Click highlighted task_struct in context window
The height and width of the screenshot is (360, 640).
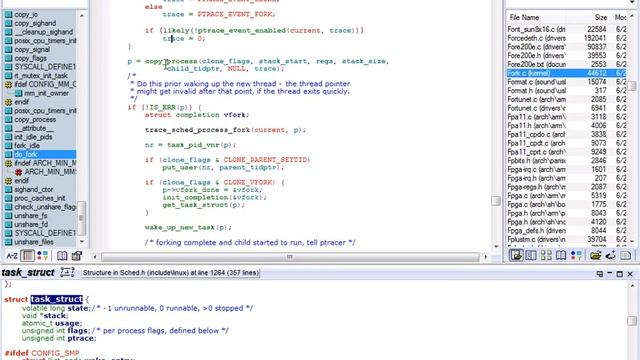tap(56, 299)
